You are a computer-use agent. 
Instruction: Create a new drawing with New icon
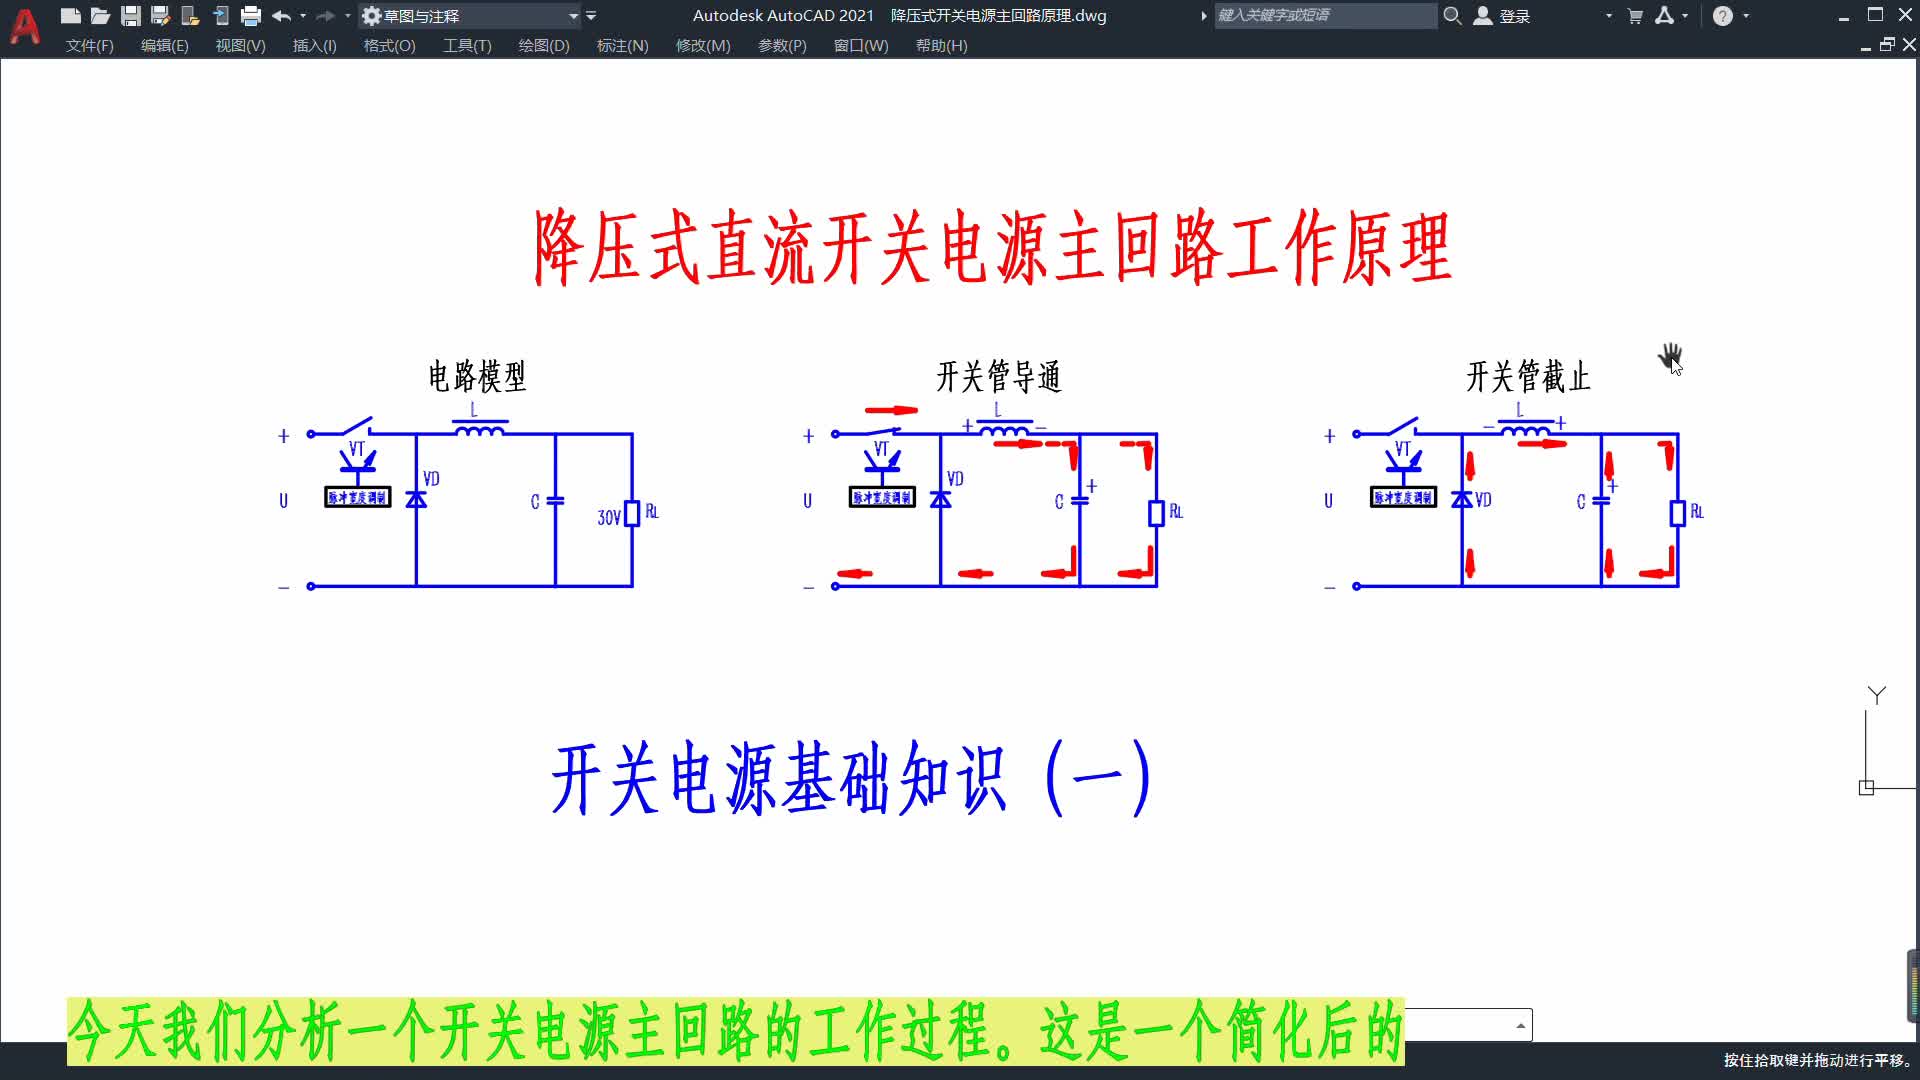(70, 16)
